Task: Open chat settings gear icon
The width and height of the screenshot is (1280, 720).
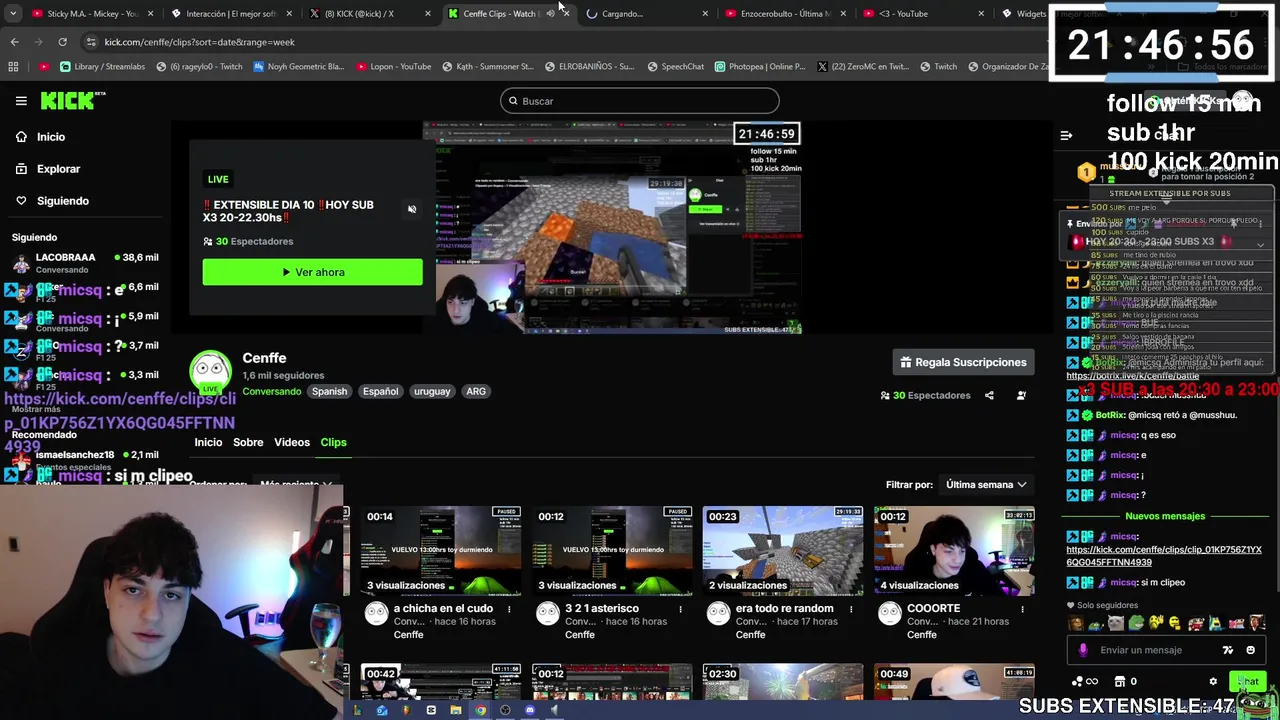Action: (x=1213, y=682)
